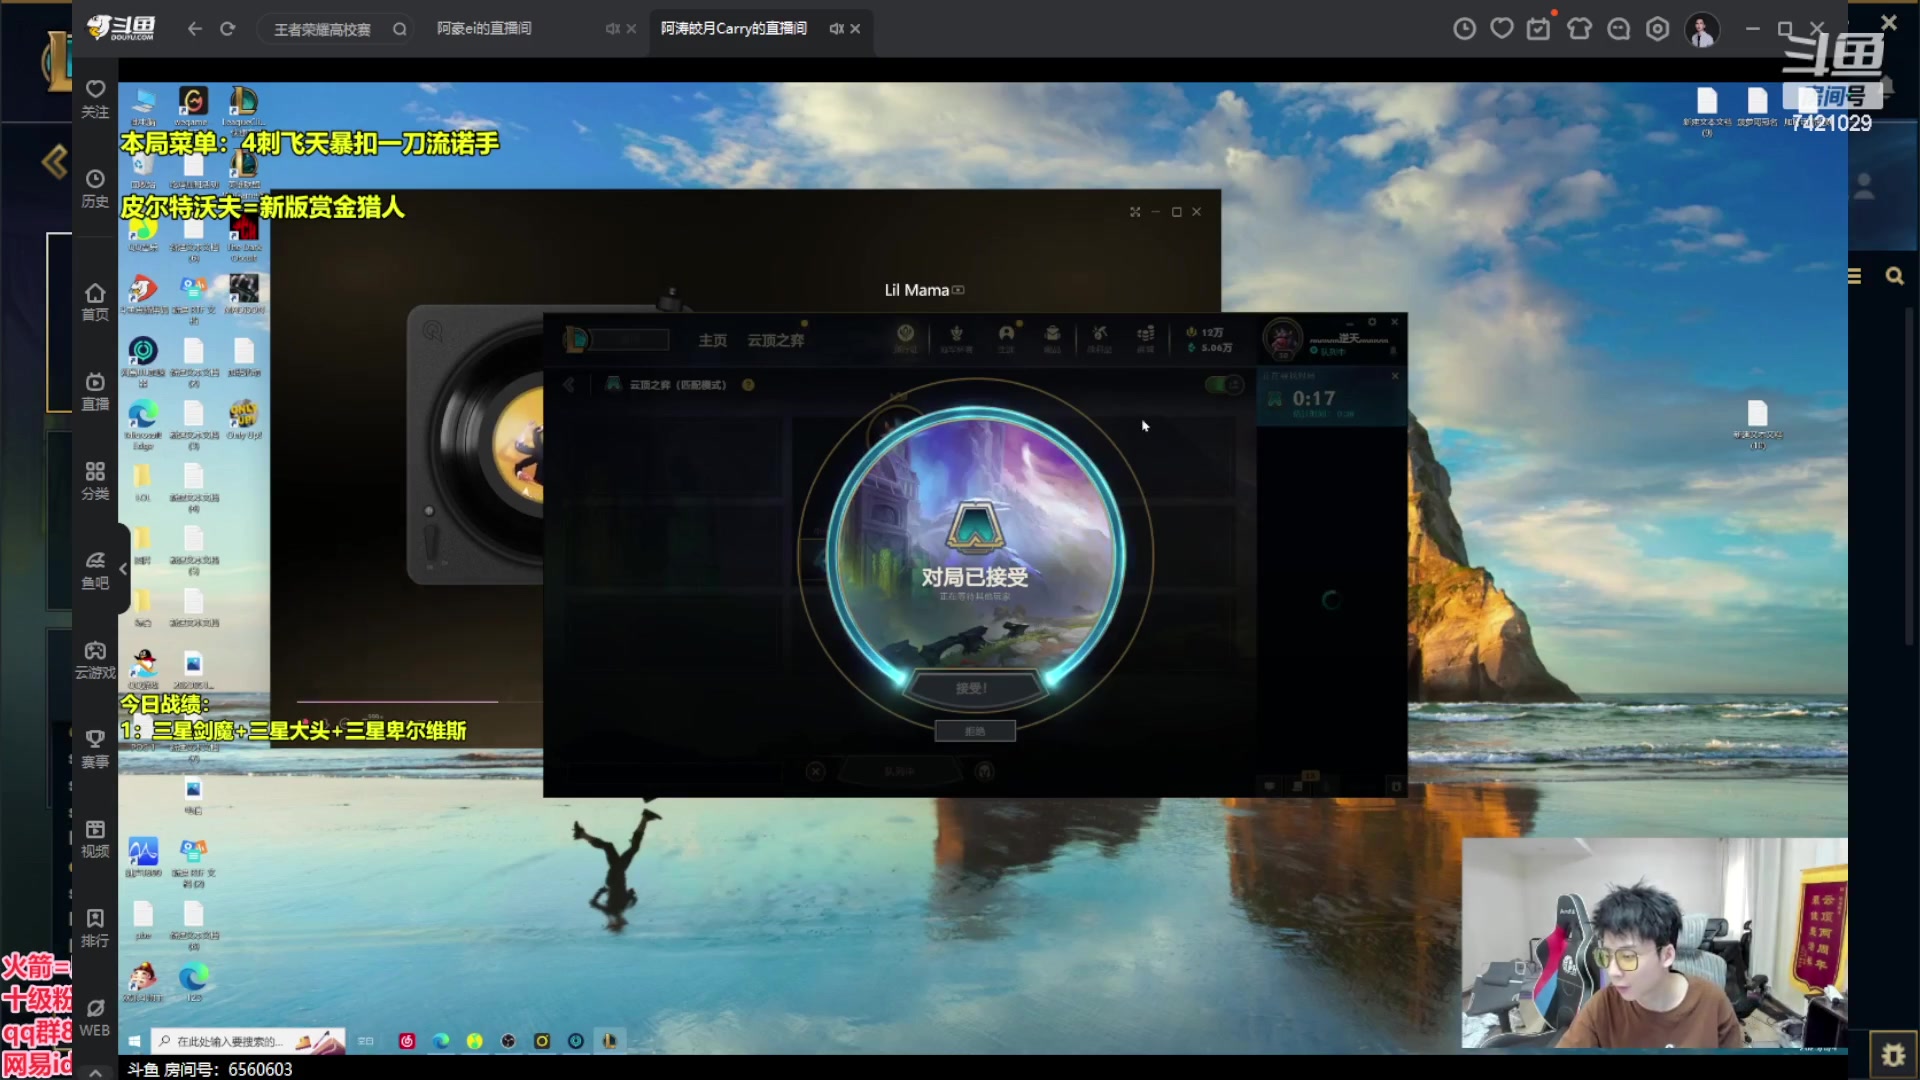
Task: Click Edge icon on streamed taskbar
Action: coord(441,1041)
